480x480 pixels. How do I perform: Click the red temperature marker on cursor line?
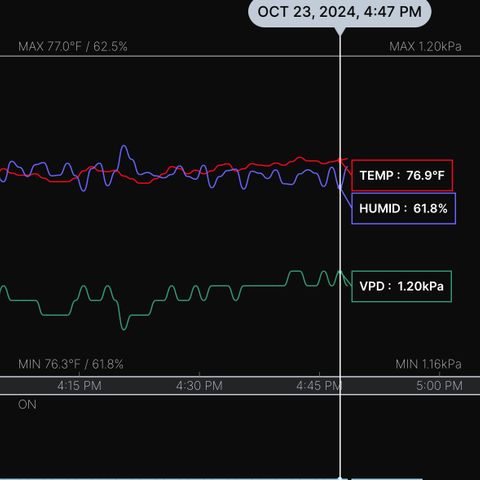(340, 160)
